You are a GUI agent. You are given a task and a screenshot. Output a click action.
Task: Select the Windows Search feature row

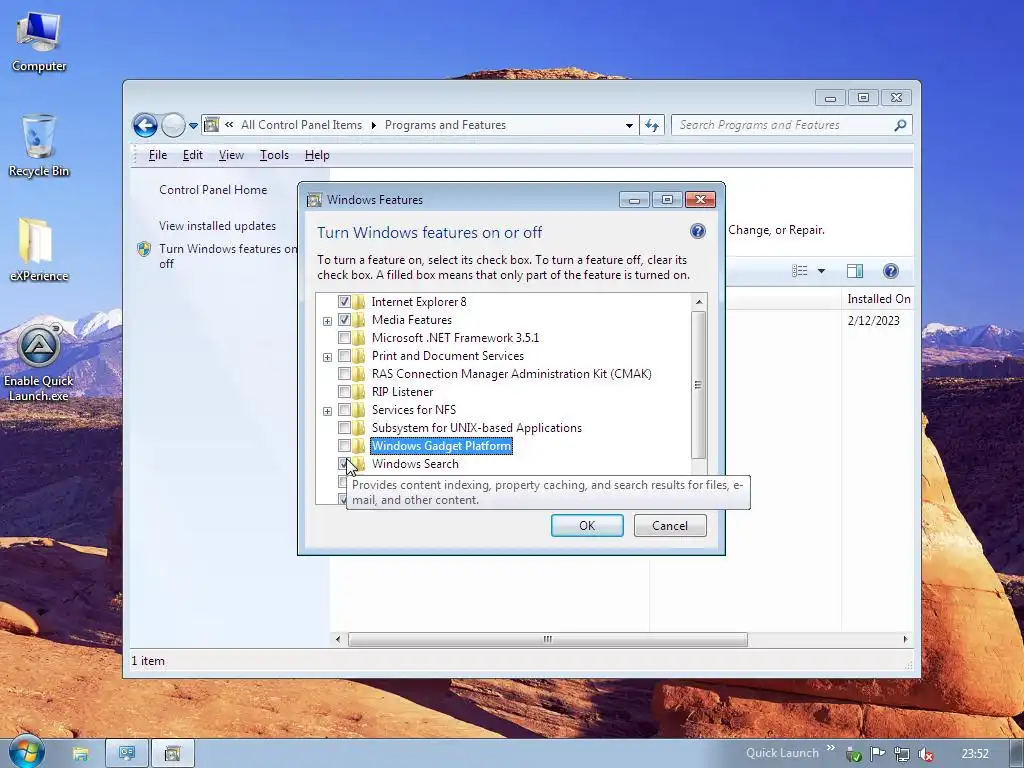point(415,464)
